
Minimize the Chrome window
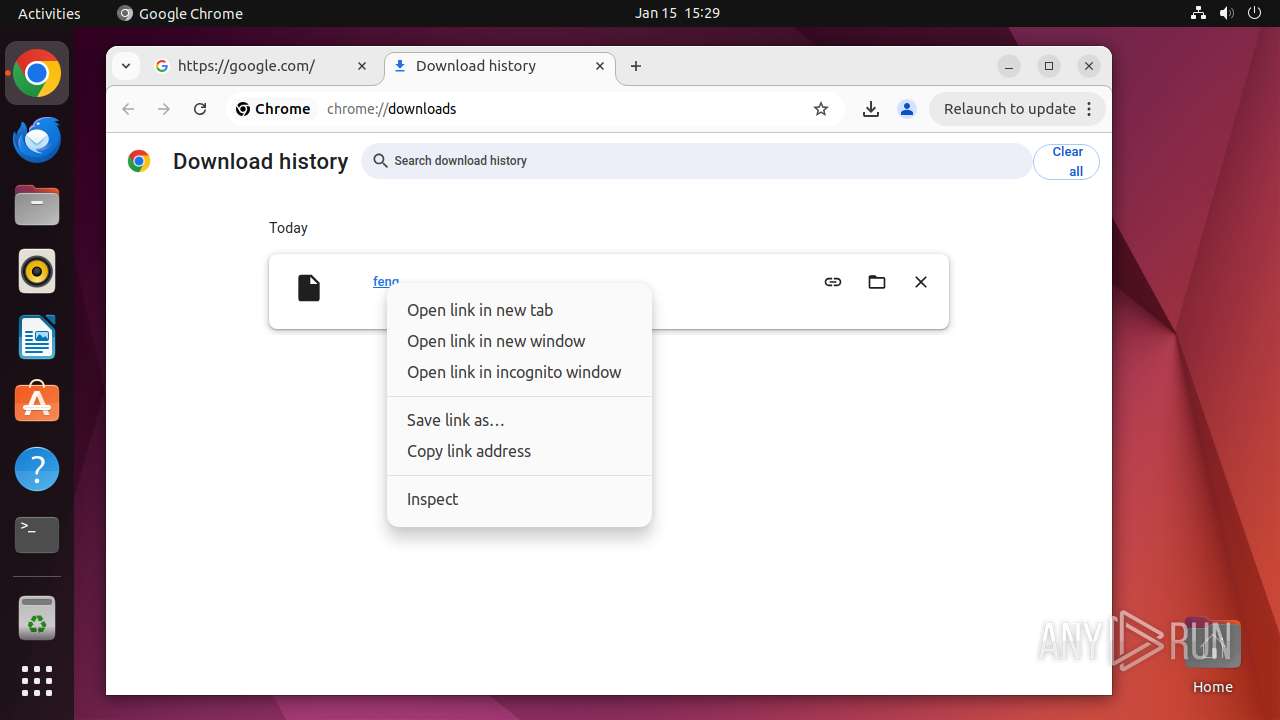tap(1009, 66)
